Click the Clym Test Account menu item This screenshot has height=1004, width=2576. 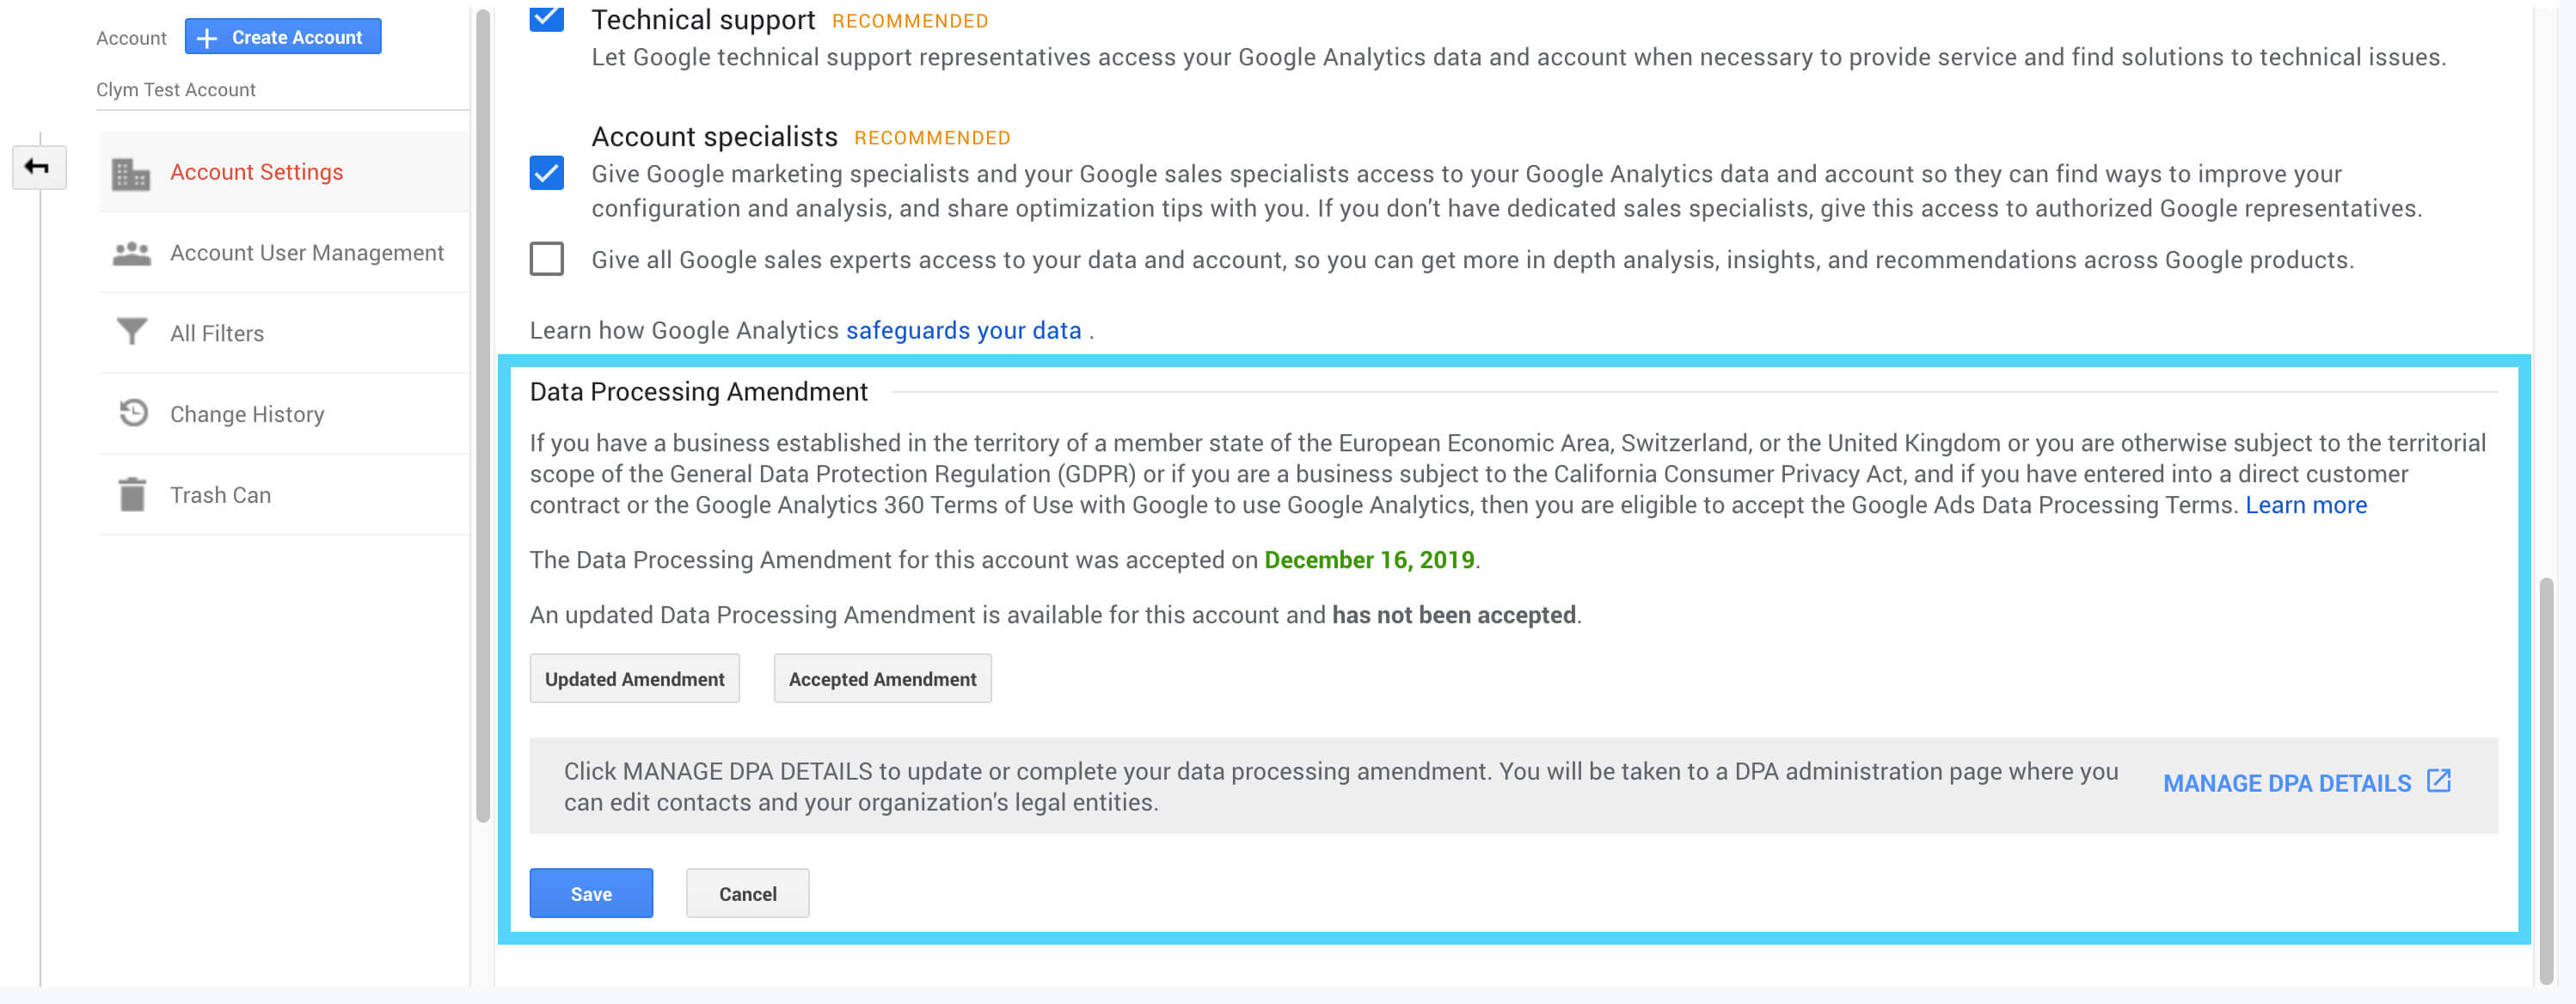[x=177, y=89]
